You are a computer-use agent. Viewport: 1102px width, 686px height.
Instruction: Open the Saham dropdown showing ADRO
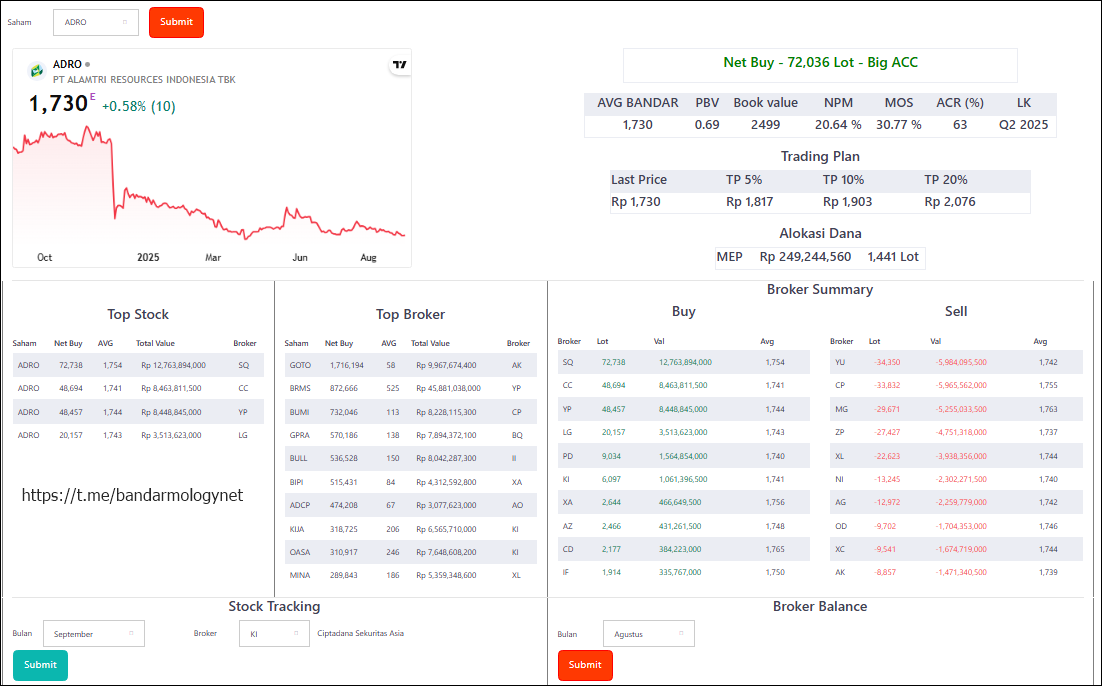(96, 22)
